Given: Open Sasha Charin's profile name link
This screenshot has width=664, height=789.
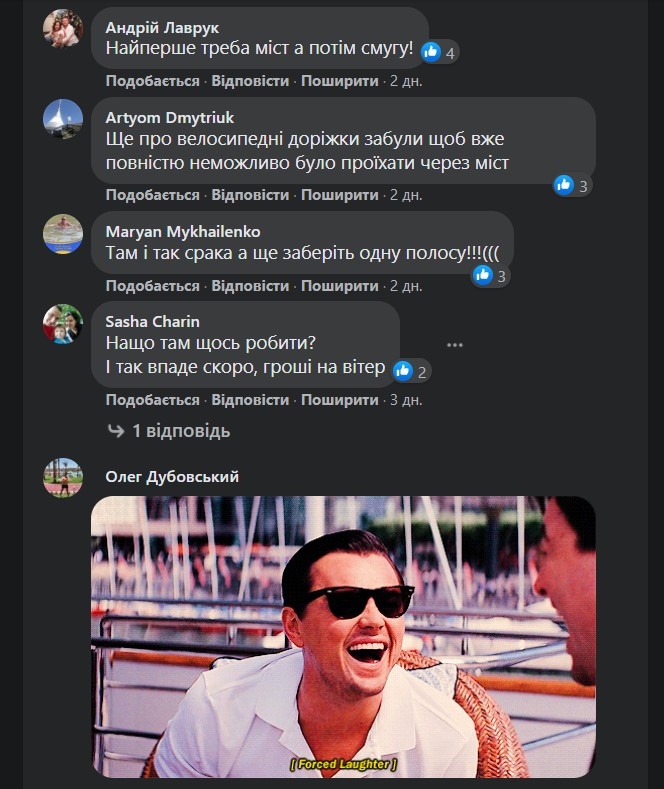Looking at the screenshot, I should click(152, 322).
